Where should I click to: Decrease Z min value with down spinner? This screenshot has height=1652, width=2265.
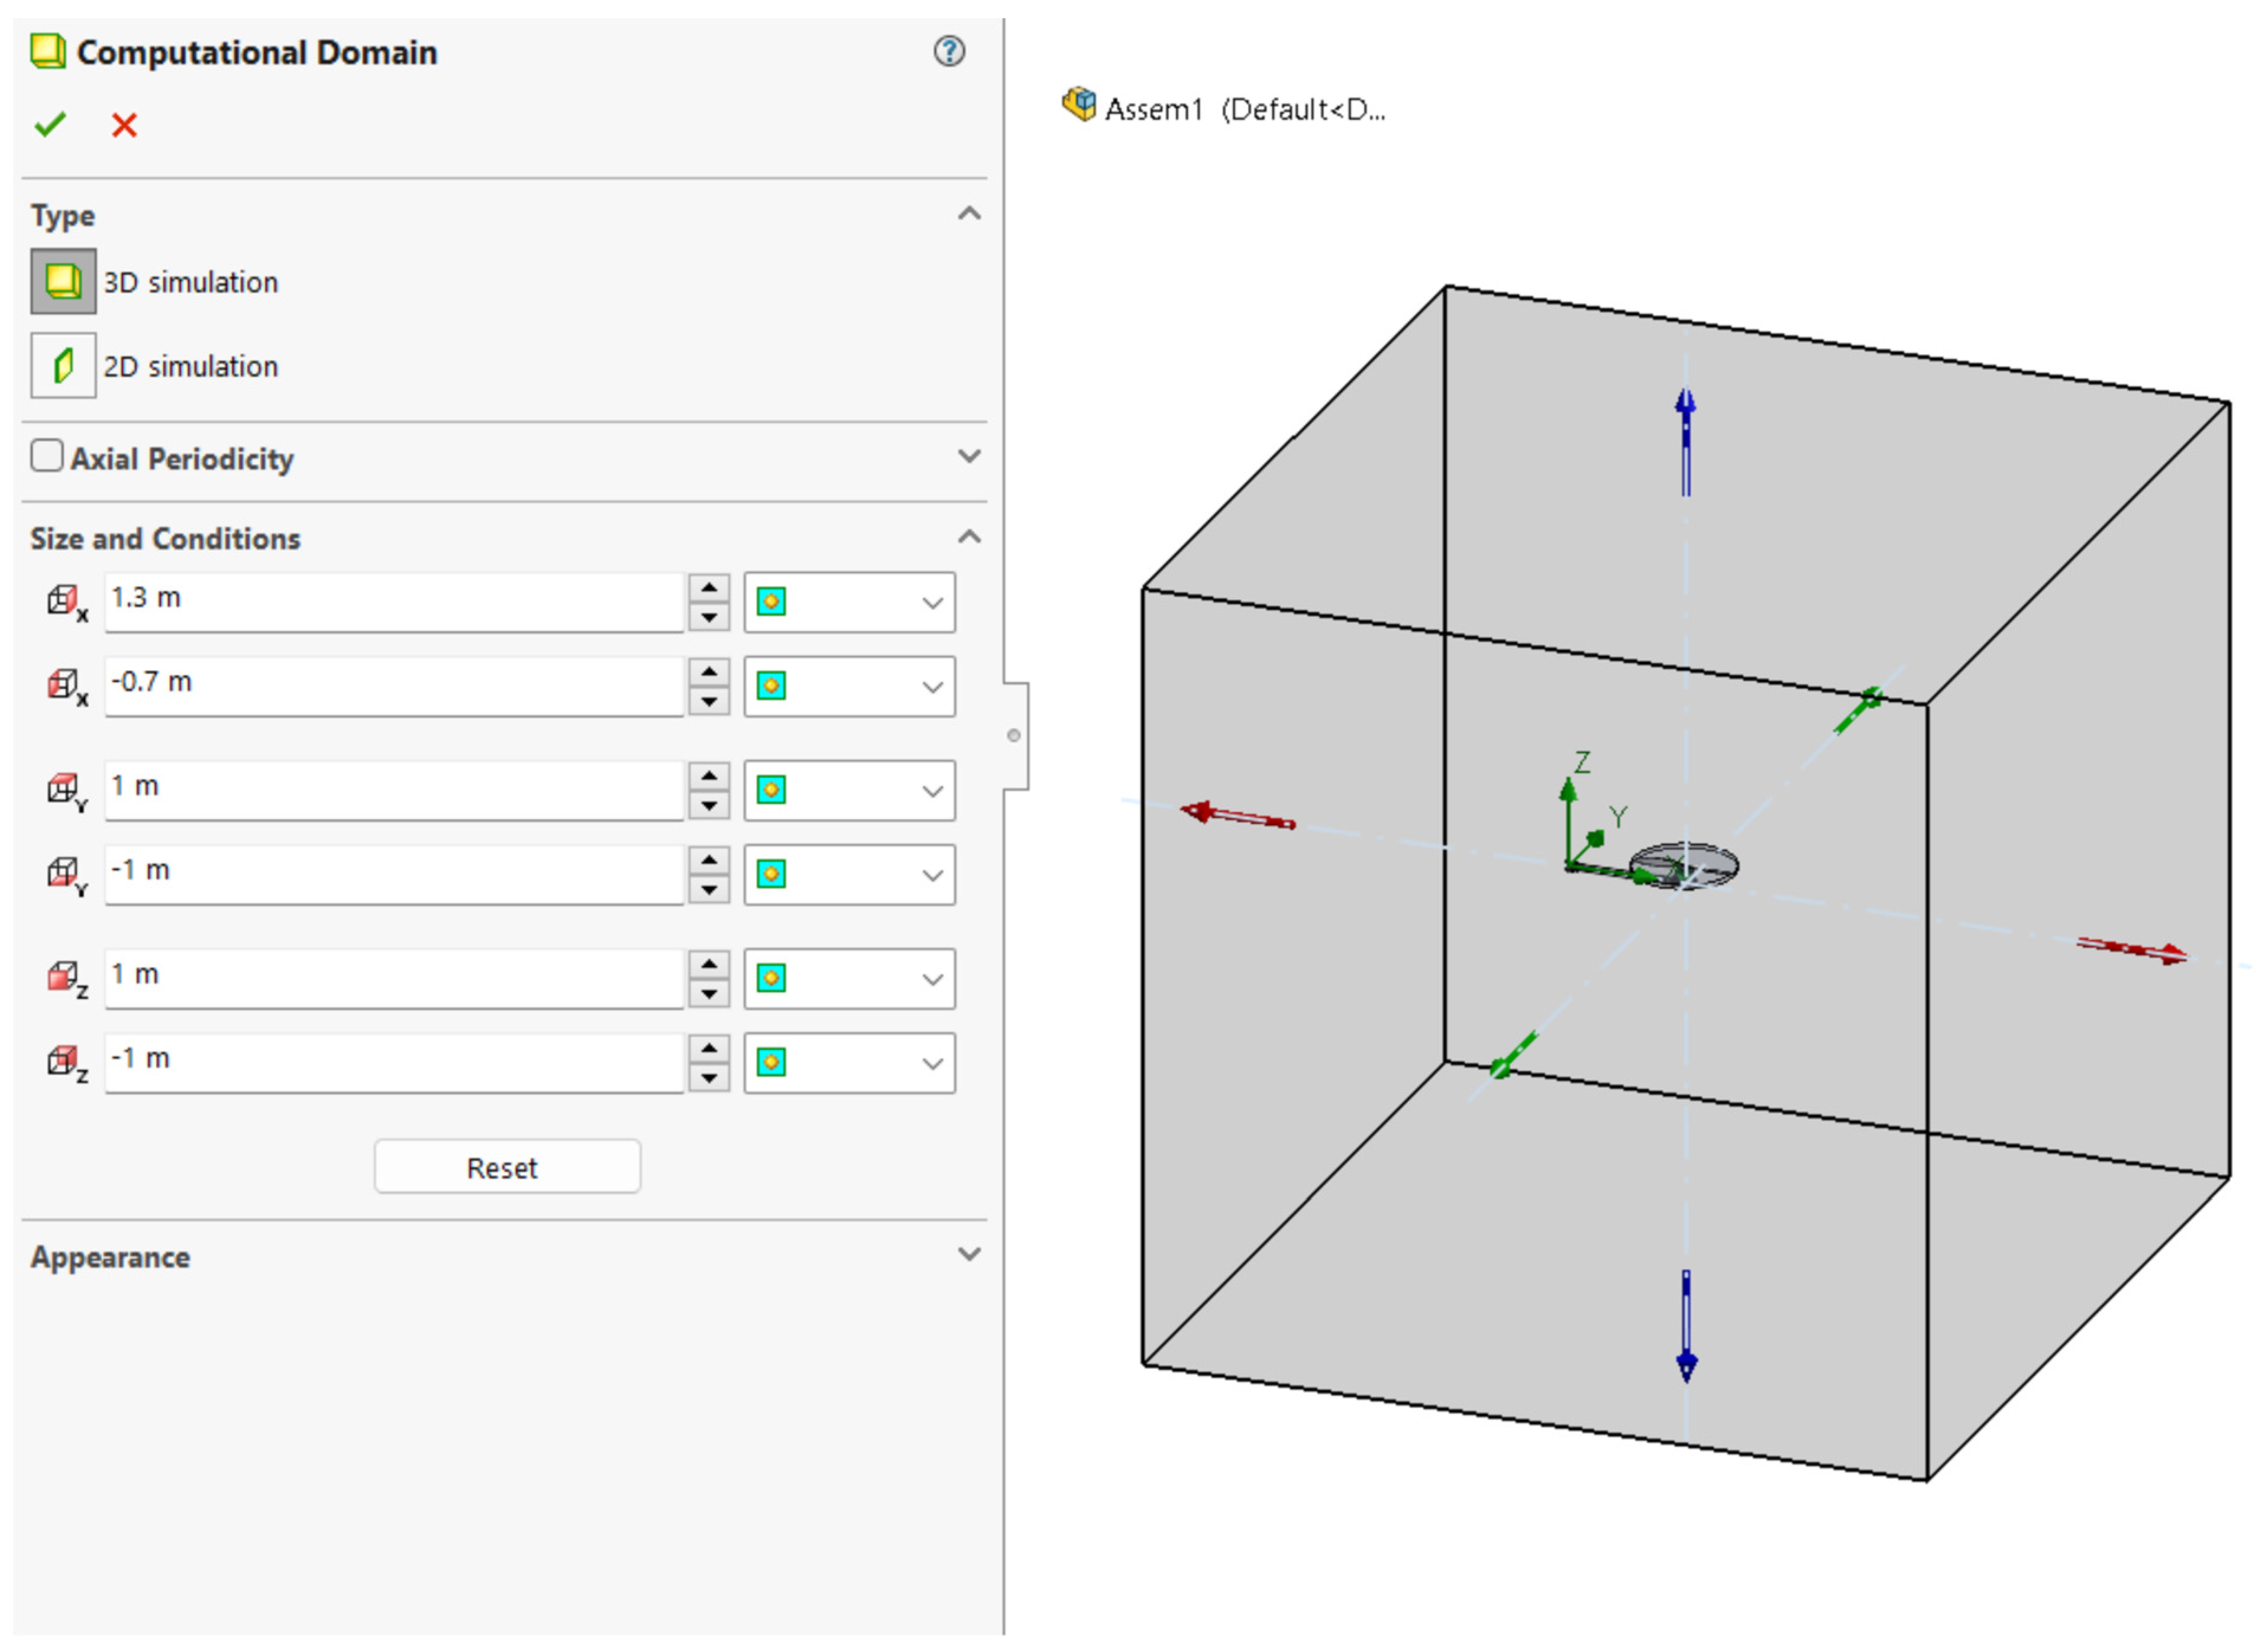pos(709,1078)
